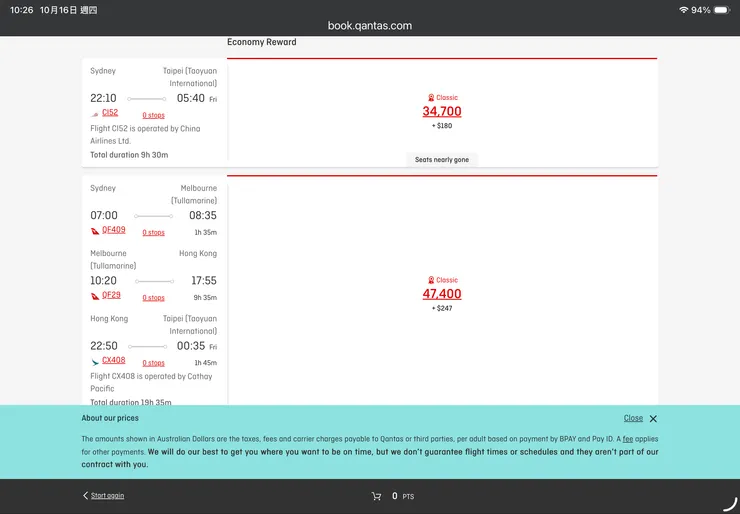Click the 22:50 Hong Kong departure time
The image size is (740, 514).
[104, 345]
